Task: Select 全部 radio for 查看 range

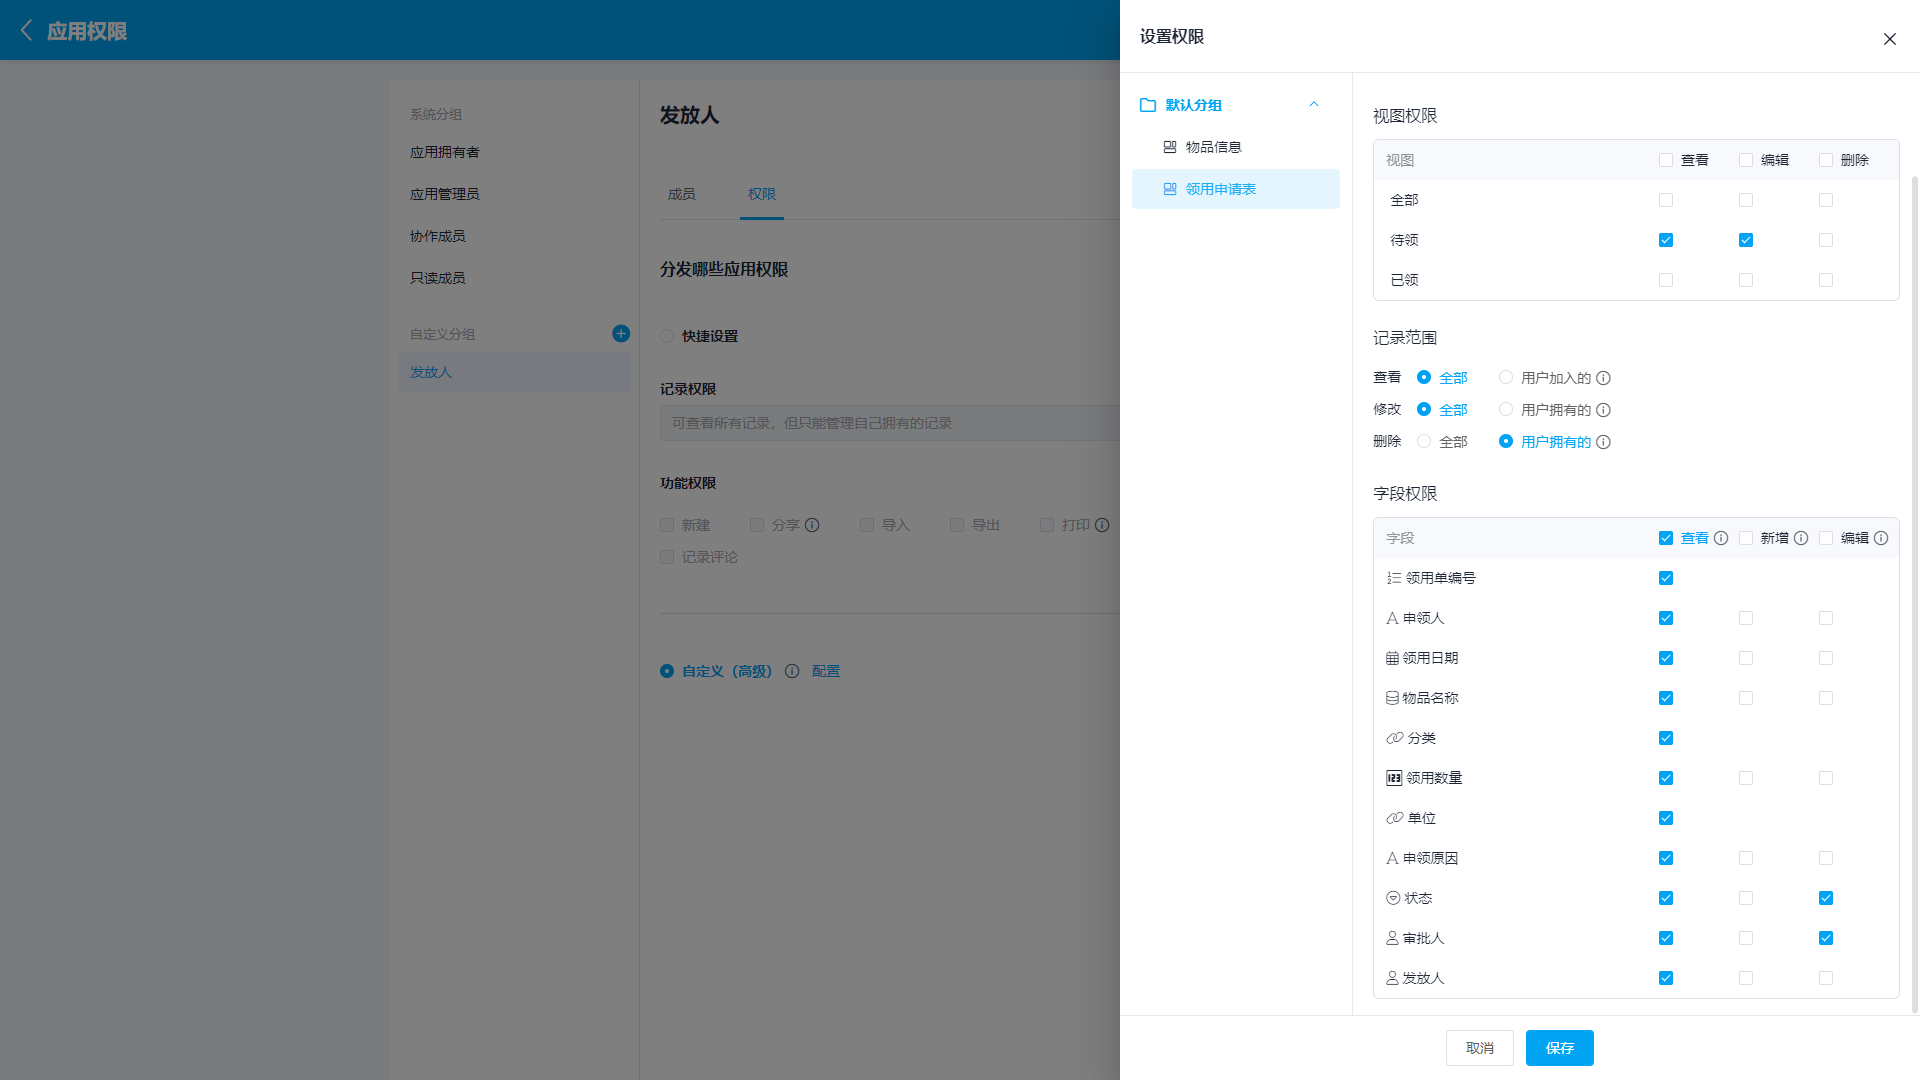Action: tap(1424, 377)
